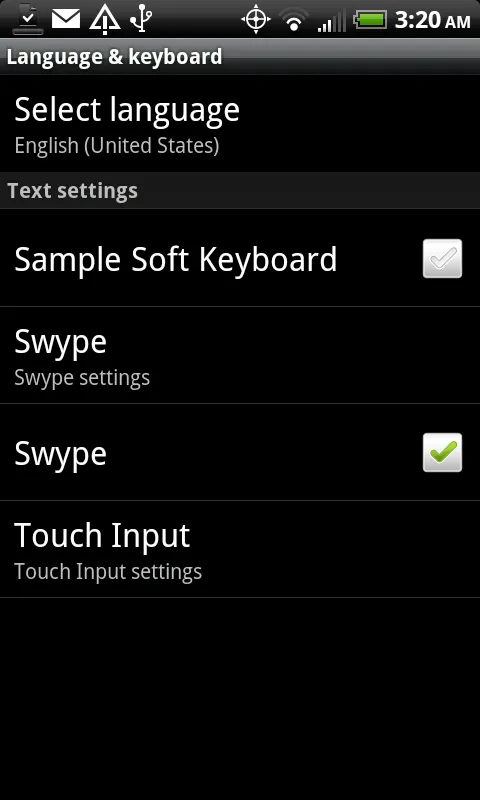480x800 pixels.
Task: Open Select language setting
Action: click(240, 124)
